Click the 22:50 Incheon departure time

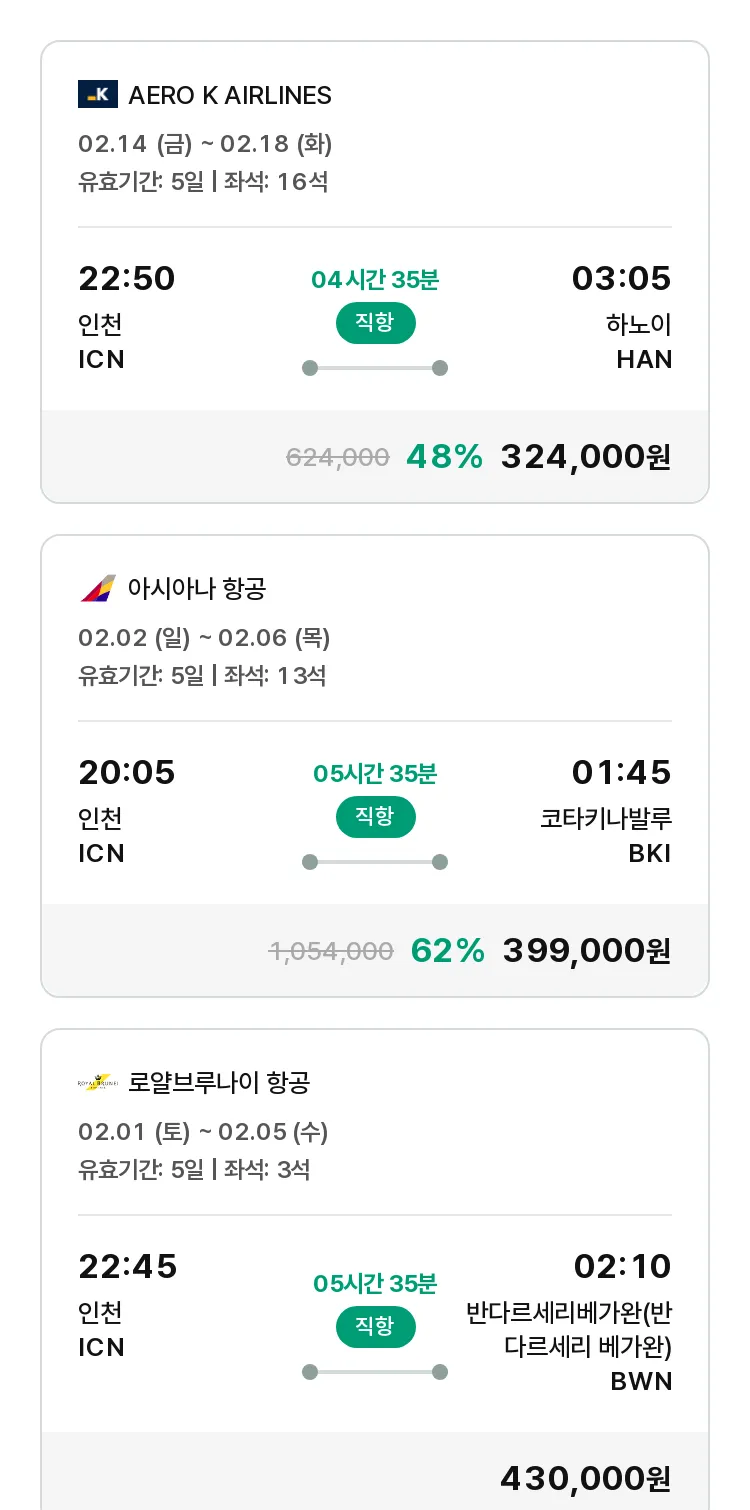127,278
